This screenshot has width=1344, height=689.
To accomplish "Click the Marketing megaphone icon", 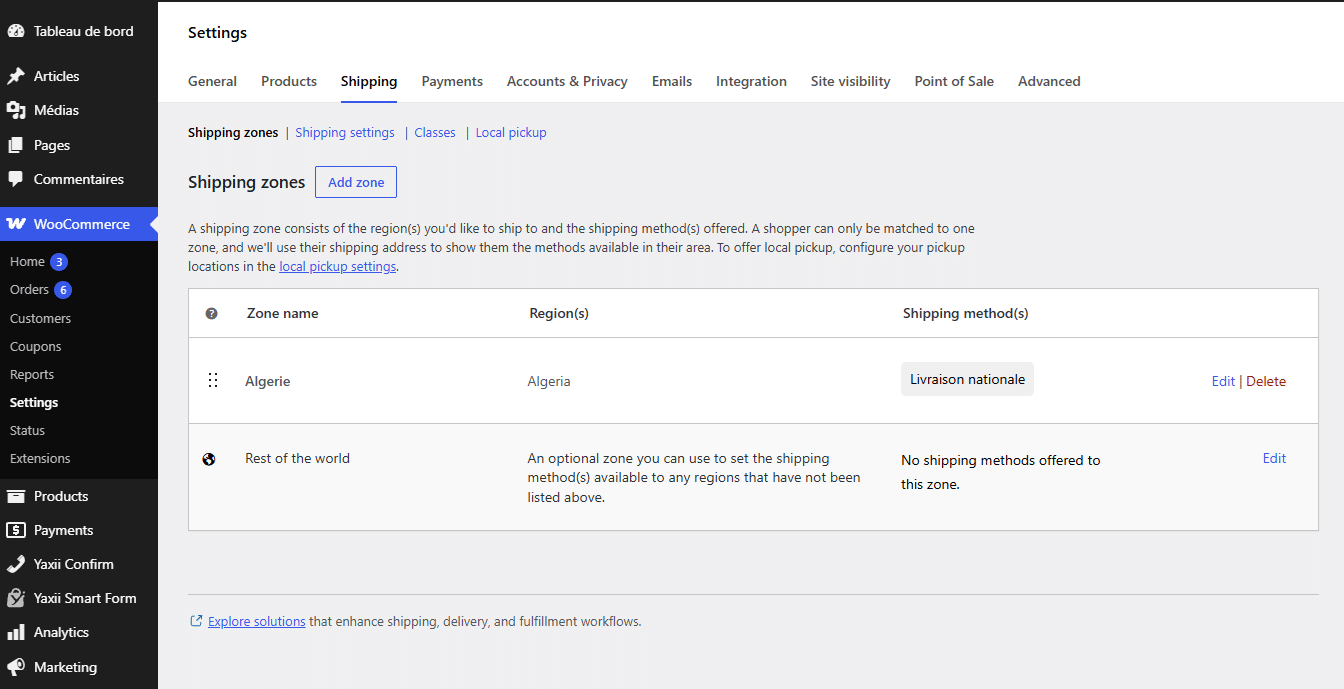I will pos(15,667).
